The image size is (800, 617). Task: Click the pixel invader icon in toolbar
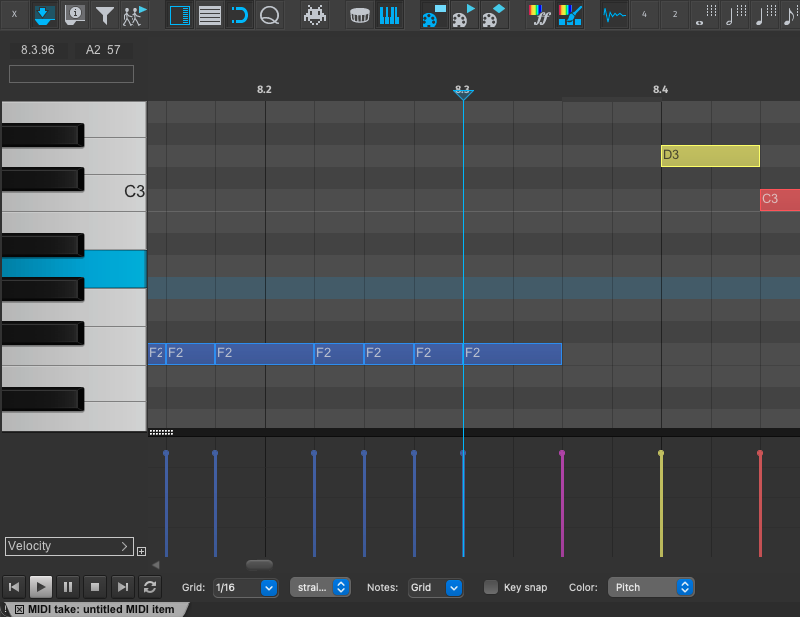[314, 15]
